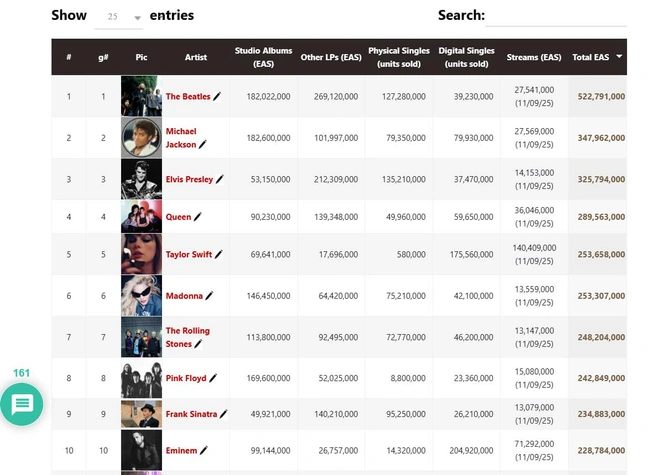Open the Eminem artist link
The height and width of the screenshot is (475, 656).
point(181,451)
